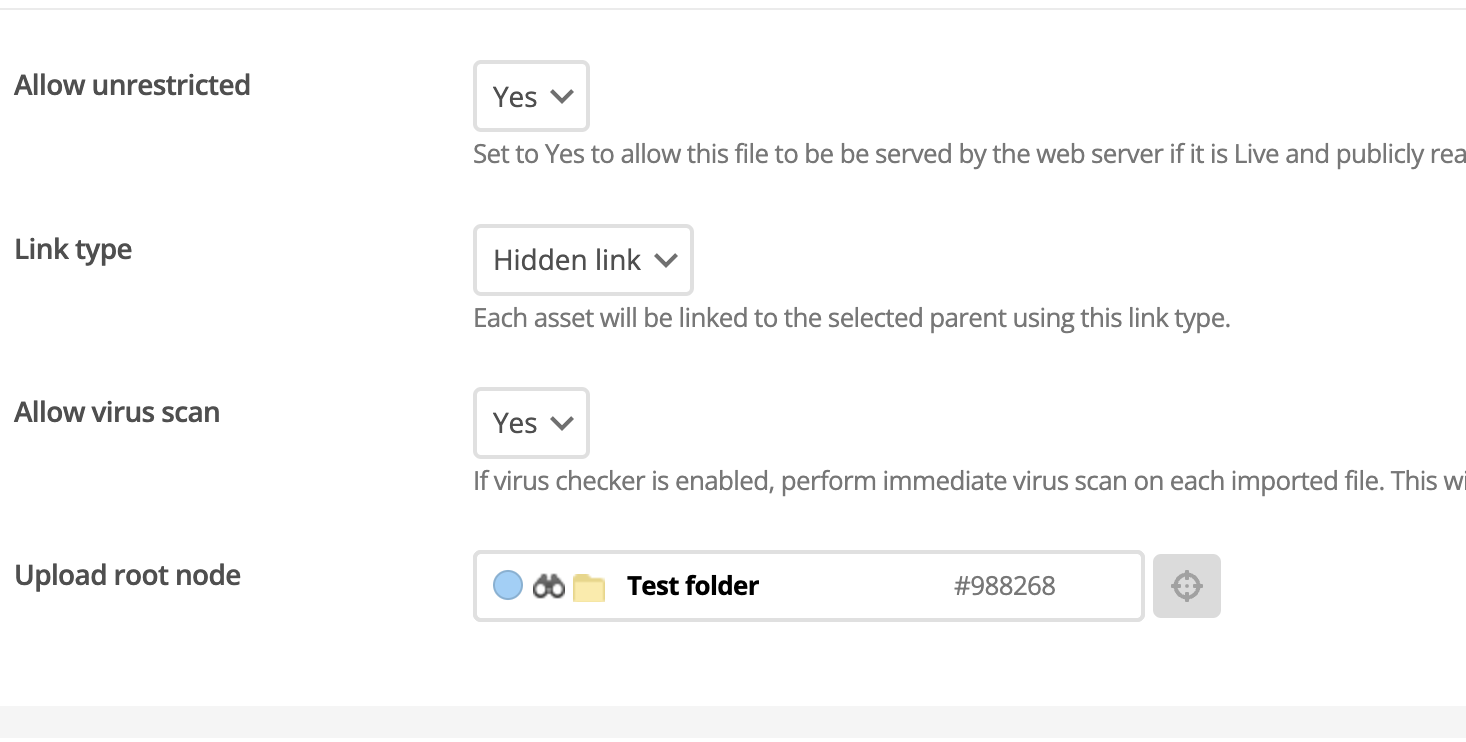Click the help text about selected parent link type
The image size is (1466, 742).
point(851,319)
